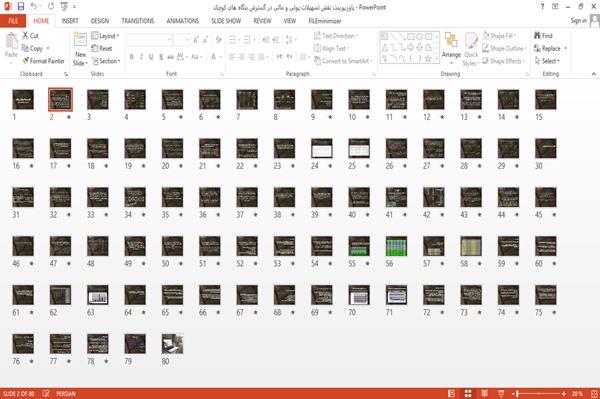
Task: Click the zoom in plus button
Action: [x=564, y=394]
